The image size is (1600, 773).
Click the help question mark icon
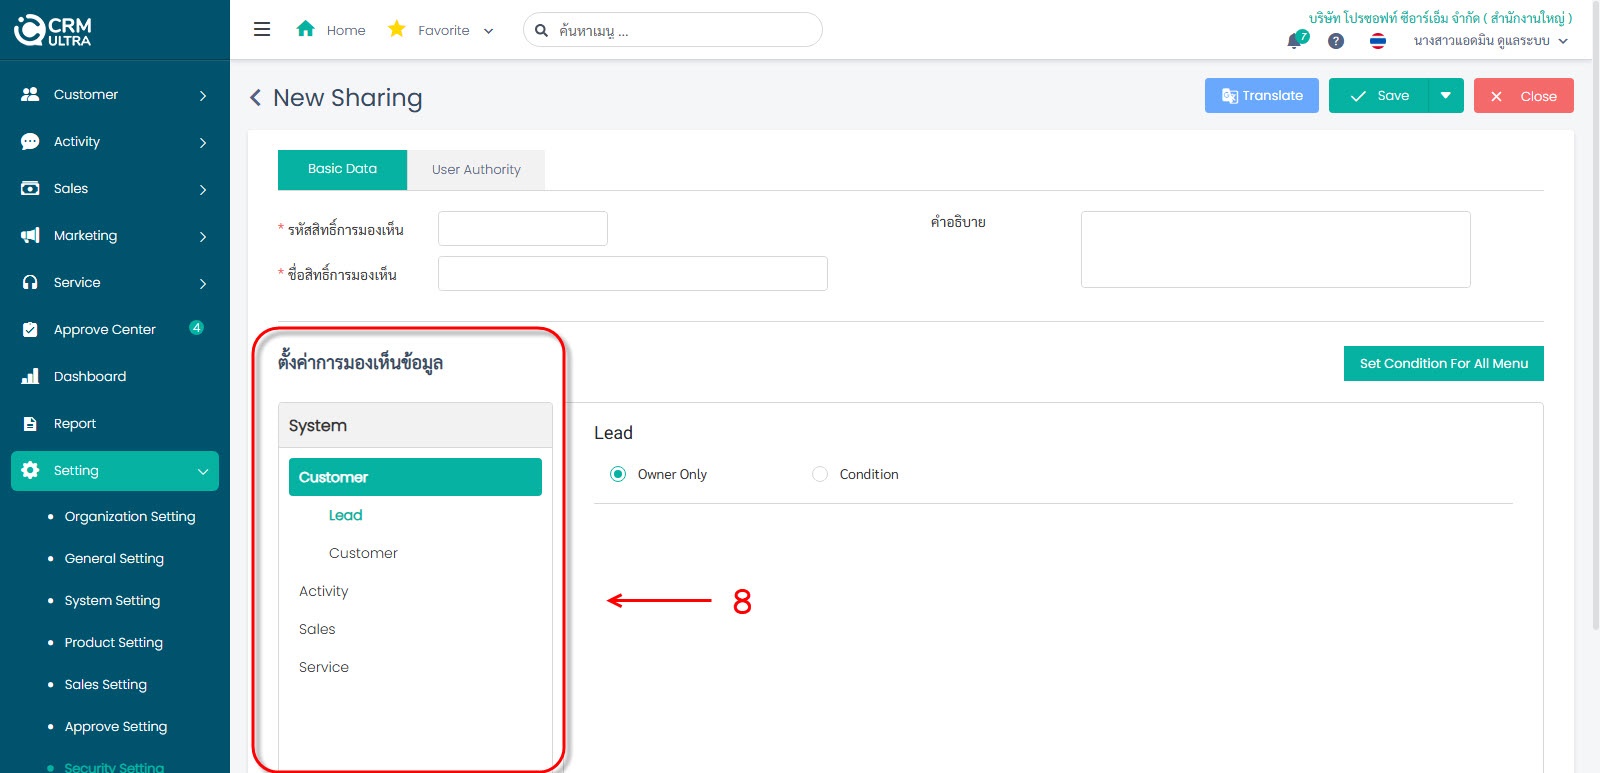(x=1336, y=41)
